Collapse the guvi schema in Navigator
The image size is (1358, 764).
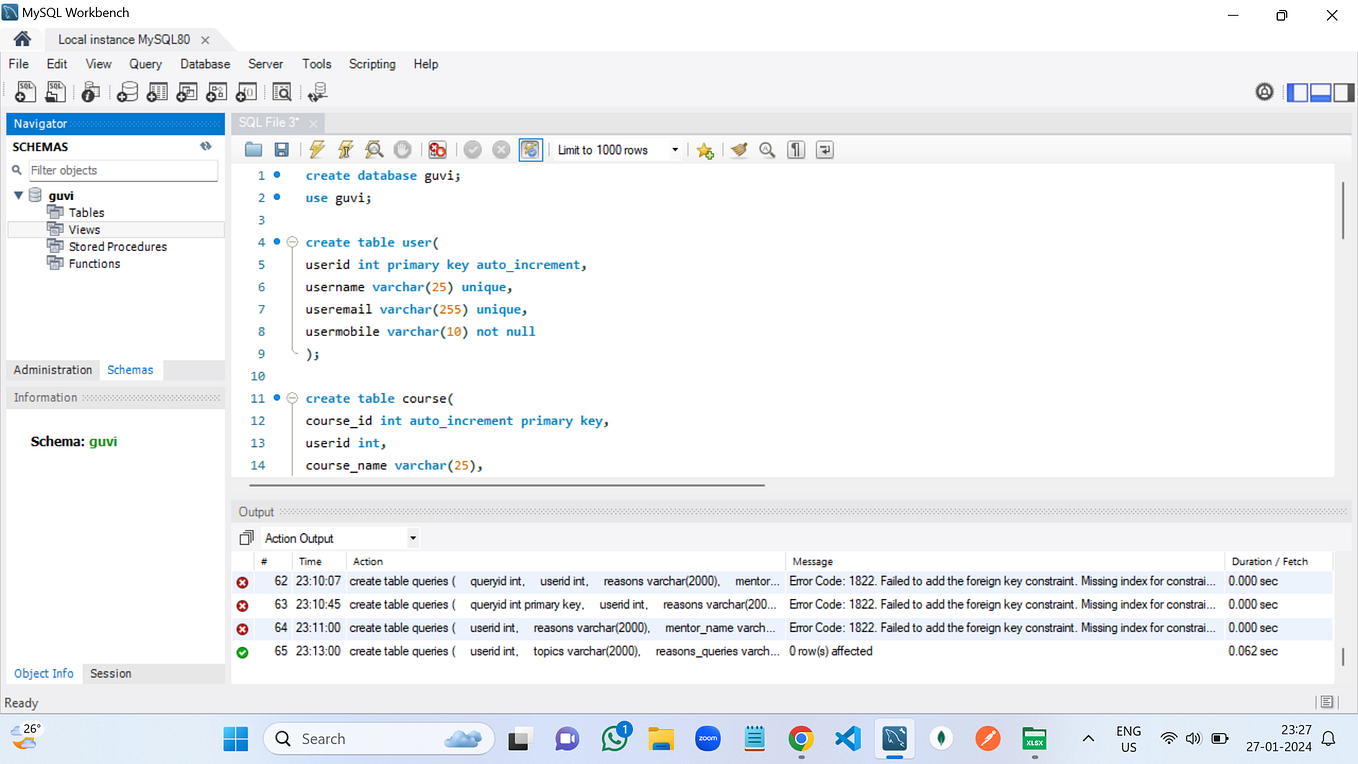pyautogui.click(x=18, y=195)
